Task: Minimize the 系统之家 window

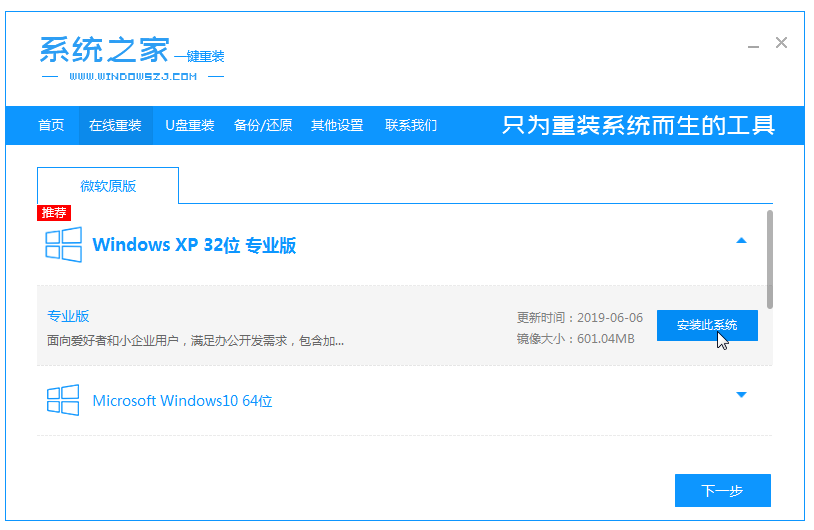Action: (753, 46)
